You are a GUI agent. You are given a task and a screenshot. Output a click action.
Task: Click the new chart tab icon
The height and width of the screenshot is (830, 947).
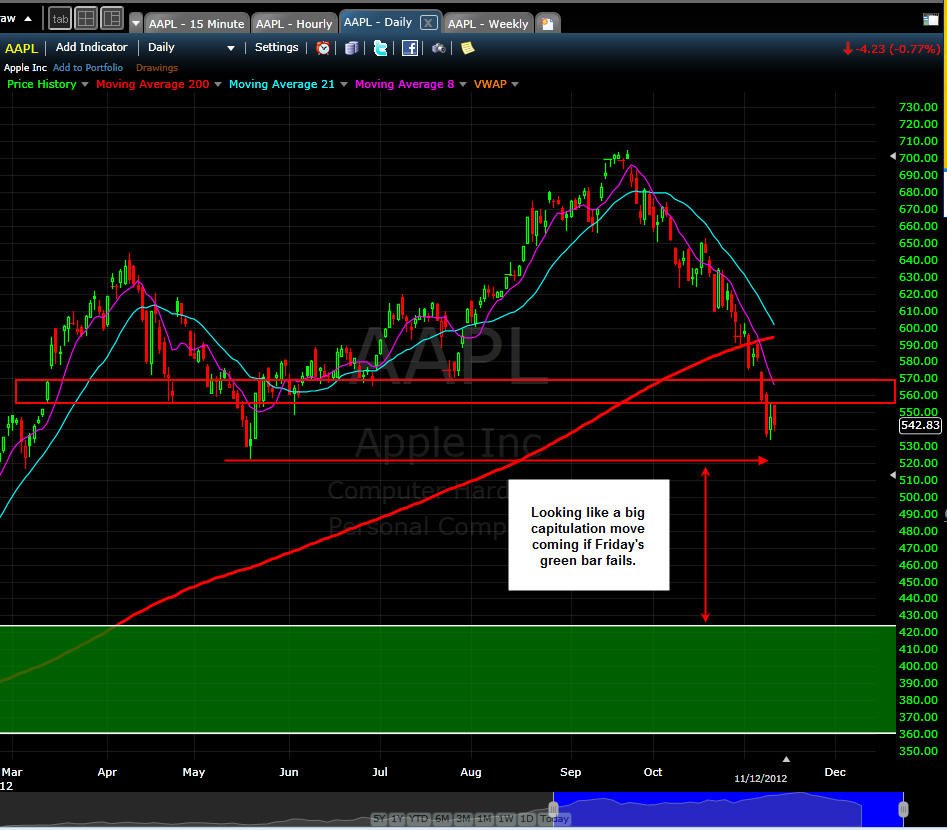[547, 24]
